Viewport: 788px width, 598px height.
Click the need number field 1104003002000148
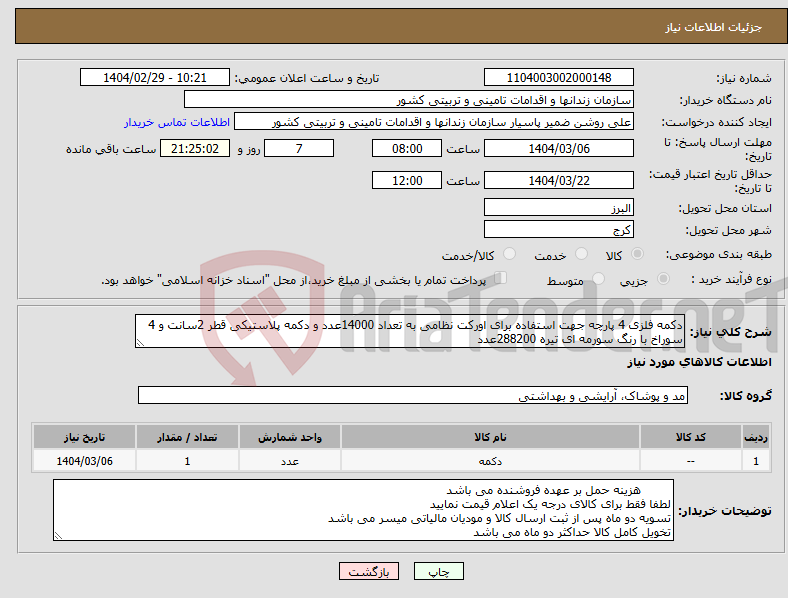pyautogui.click(x=559, y=78)
